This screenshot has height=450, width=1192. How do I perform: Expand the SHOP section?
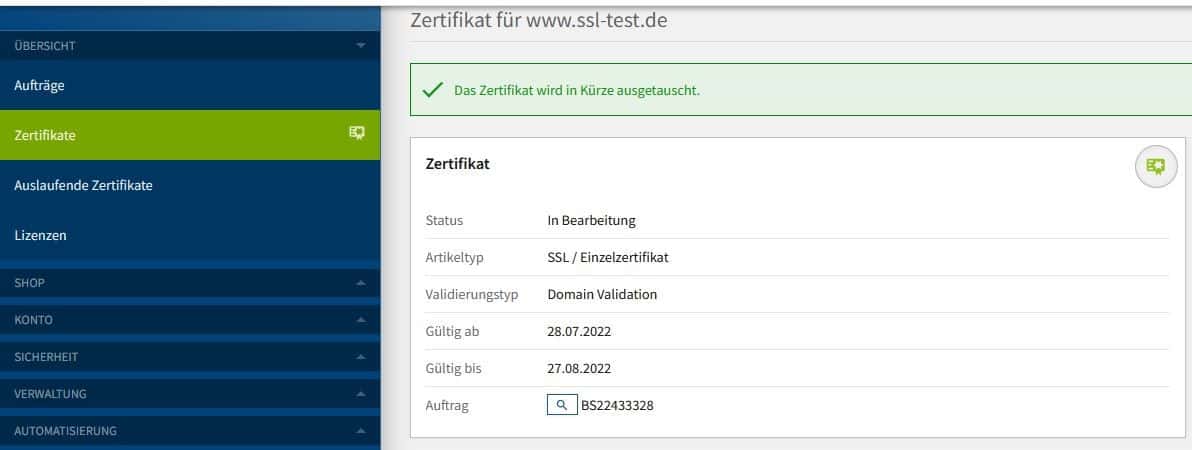(x=360, y=283)
